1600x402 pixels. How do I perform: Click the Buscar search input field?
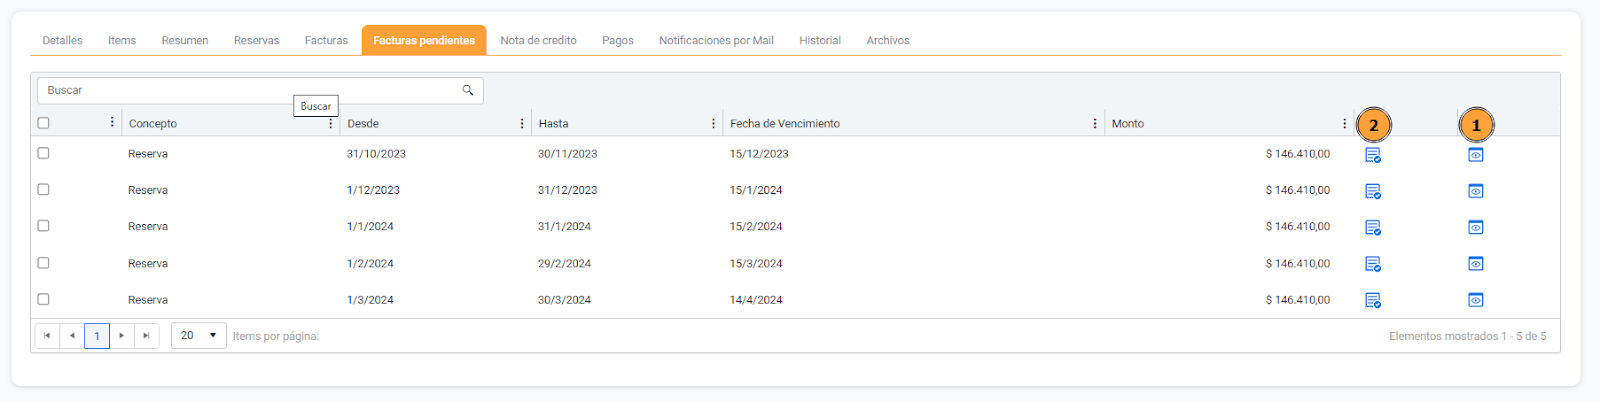[x=250, y=90]
